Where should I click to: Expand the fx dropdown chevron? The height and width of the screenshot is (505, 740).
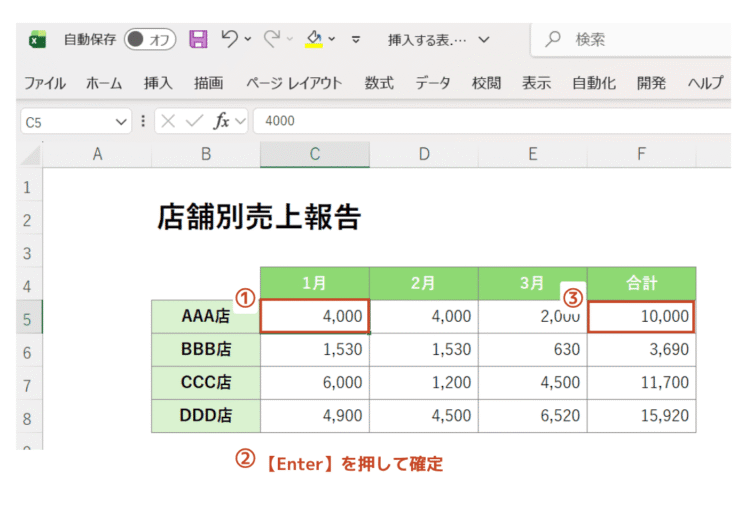[240, 122]
